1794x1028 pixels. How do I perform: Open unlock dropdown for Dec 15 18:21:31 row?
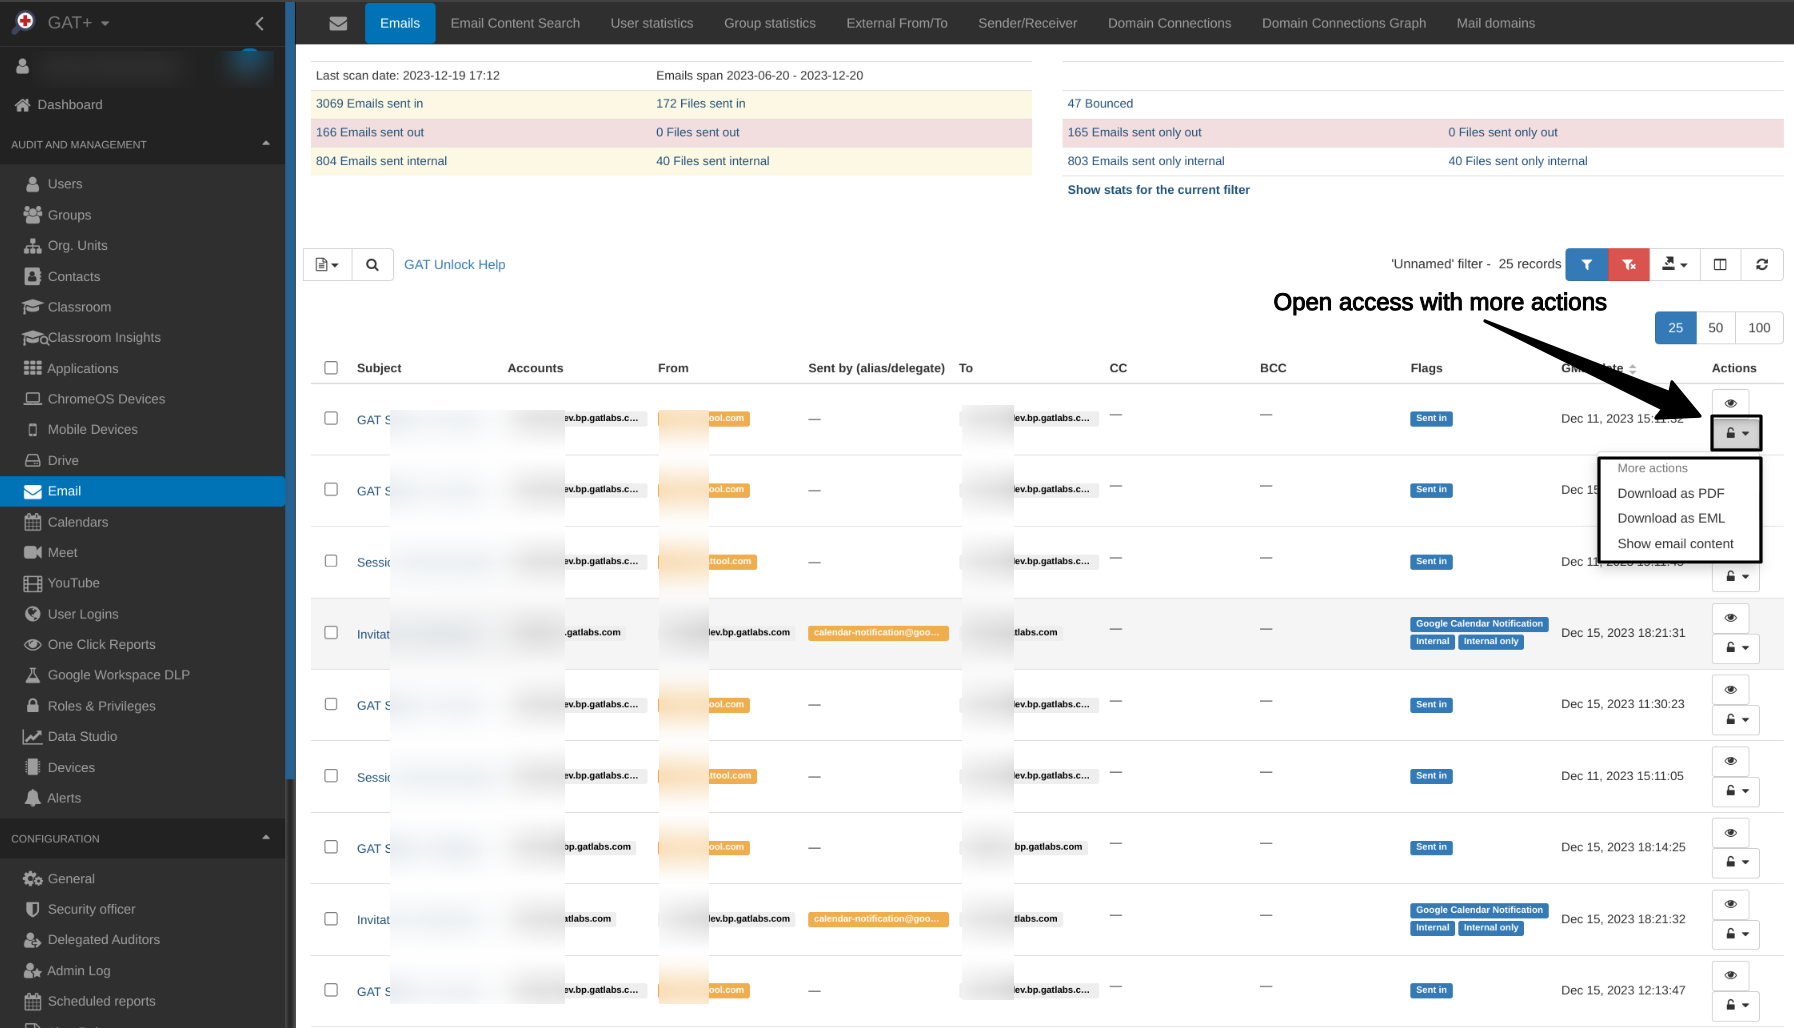(1736, 648)
